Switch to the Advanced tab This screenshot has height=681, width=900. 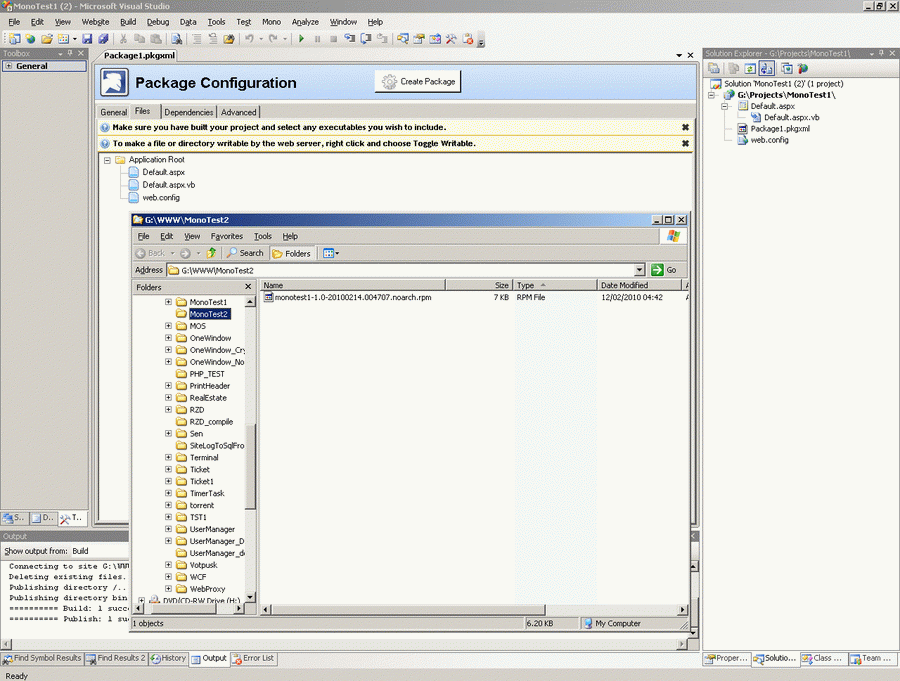pyautogui.click(x=239, y=112)
